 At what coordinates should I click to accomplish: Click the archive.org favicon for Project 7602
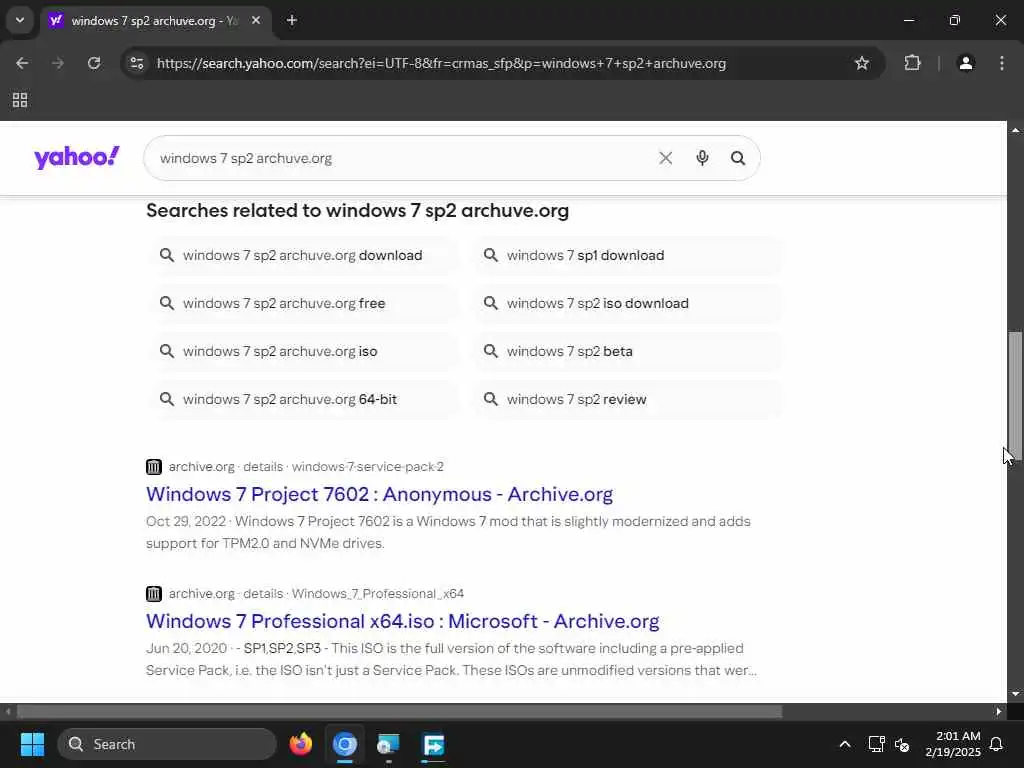click(153, 466)
